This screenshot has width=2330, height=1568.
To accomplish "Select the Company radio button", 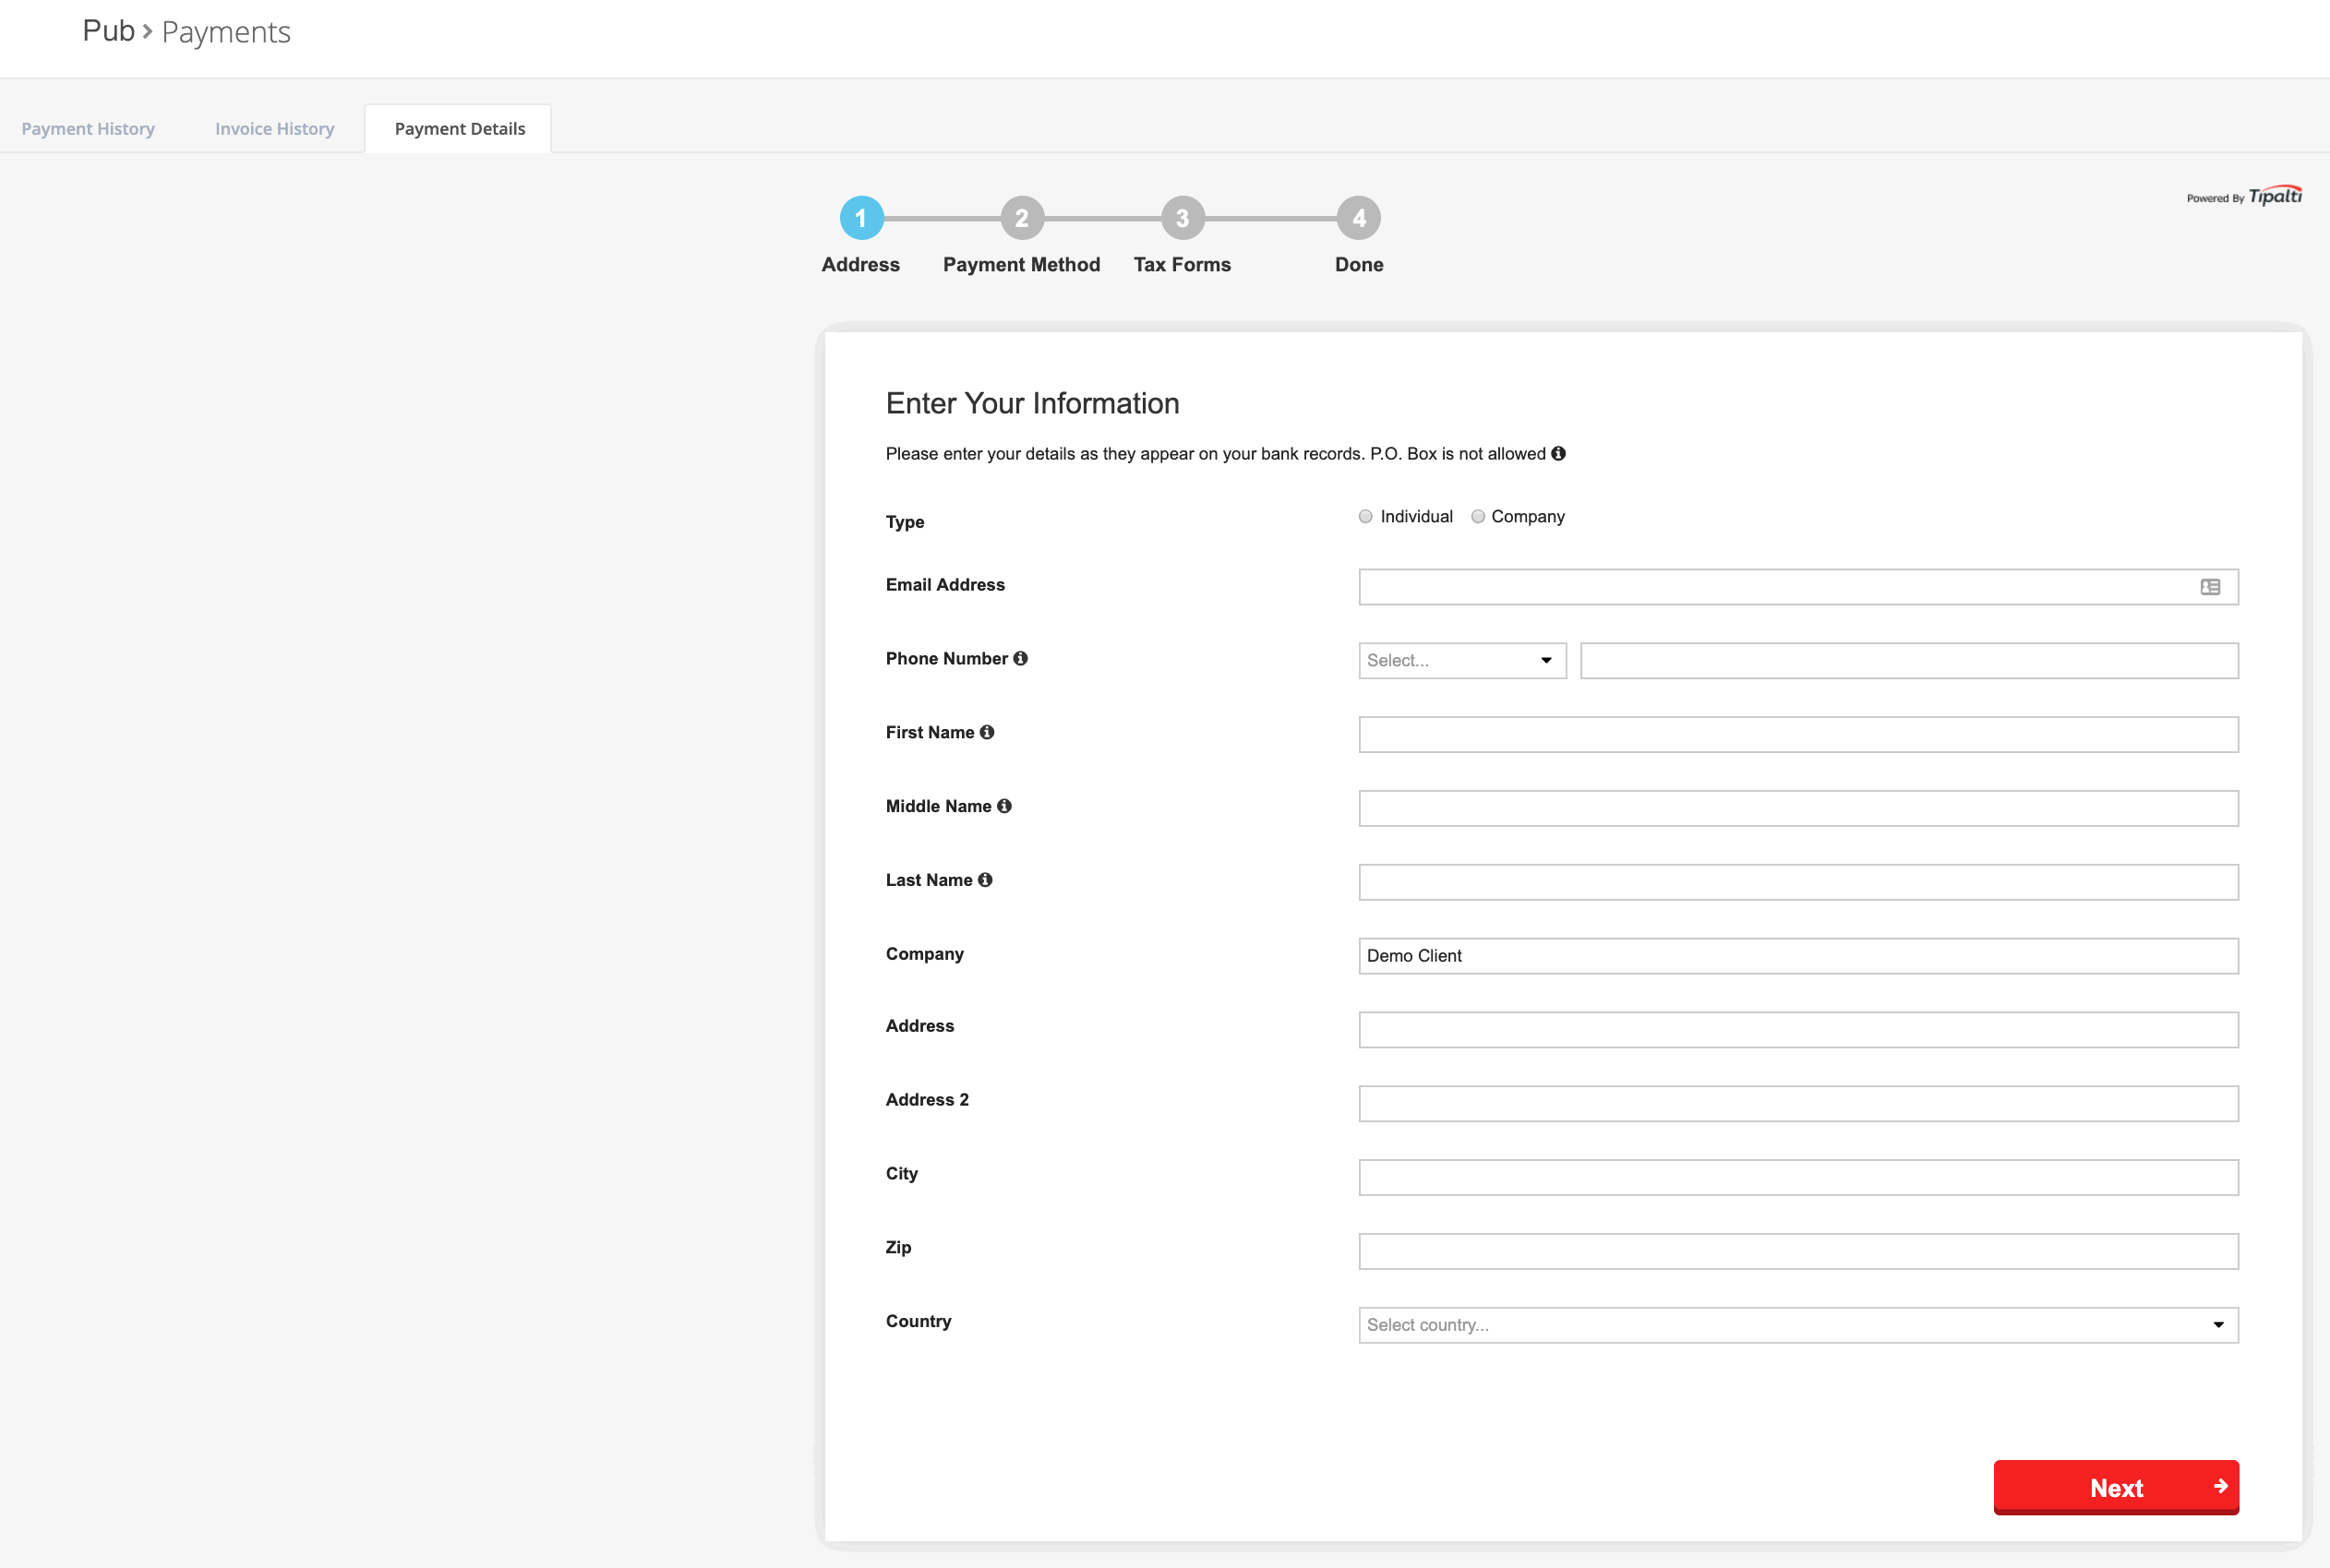I will click(x=1477, y=516).
